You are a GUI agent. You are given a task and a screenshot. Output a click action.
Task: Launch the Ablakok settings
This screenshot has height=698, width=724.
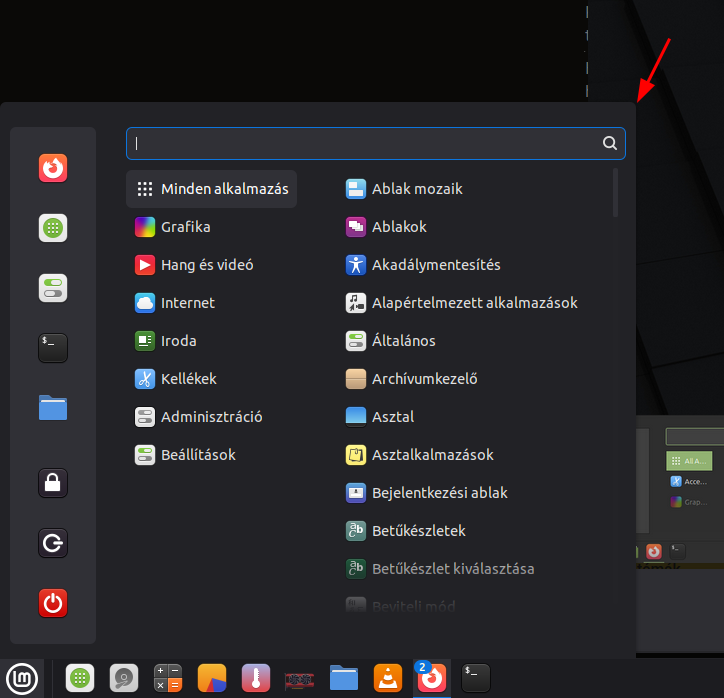386,227
